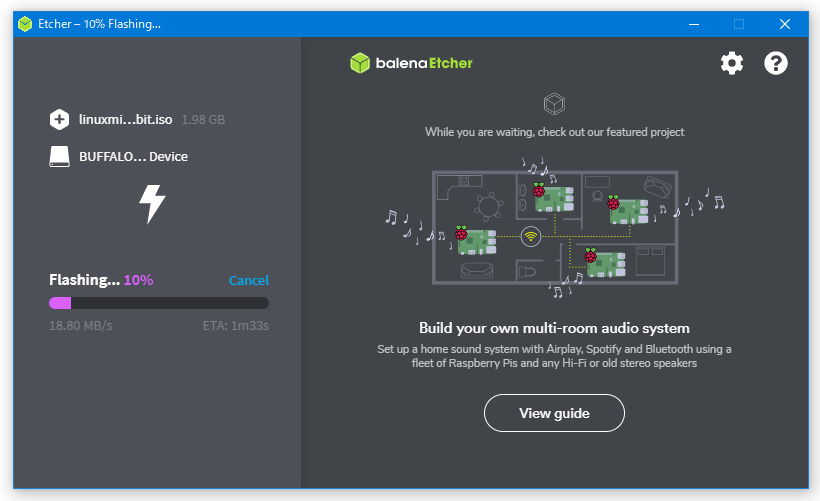Click the 18.80 MB/s speed value
820x501 pixels.
click(81, 326)
